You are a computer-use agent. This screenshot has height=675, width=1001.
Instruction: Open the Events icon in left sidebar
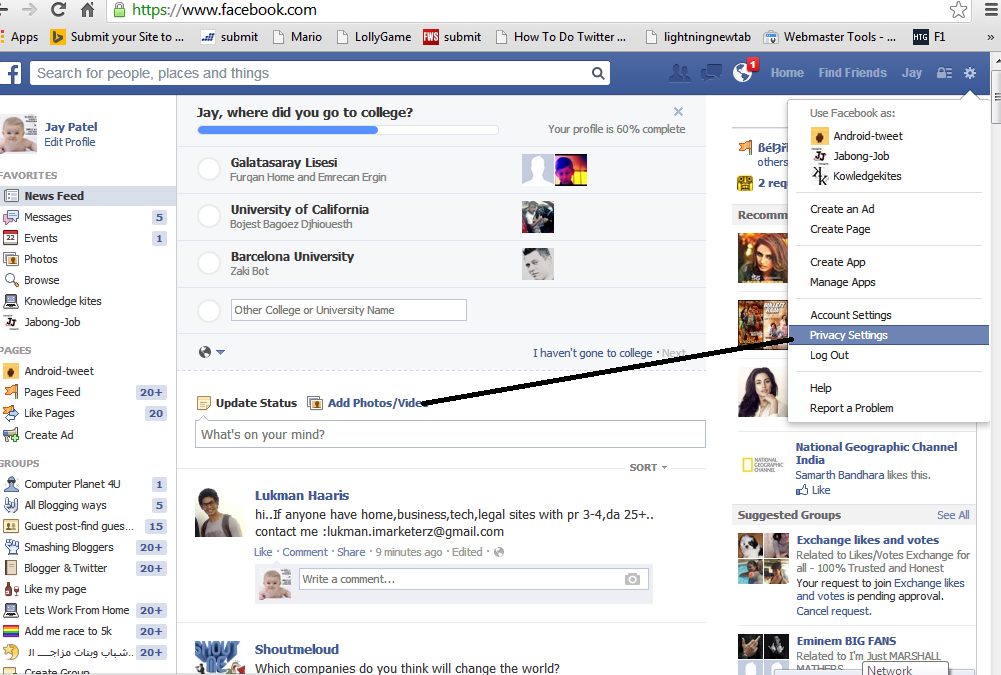pyautogui.click(x=11, y=237)
